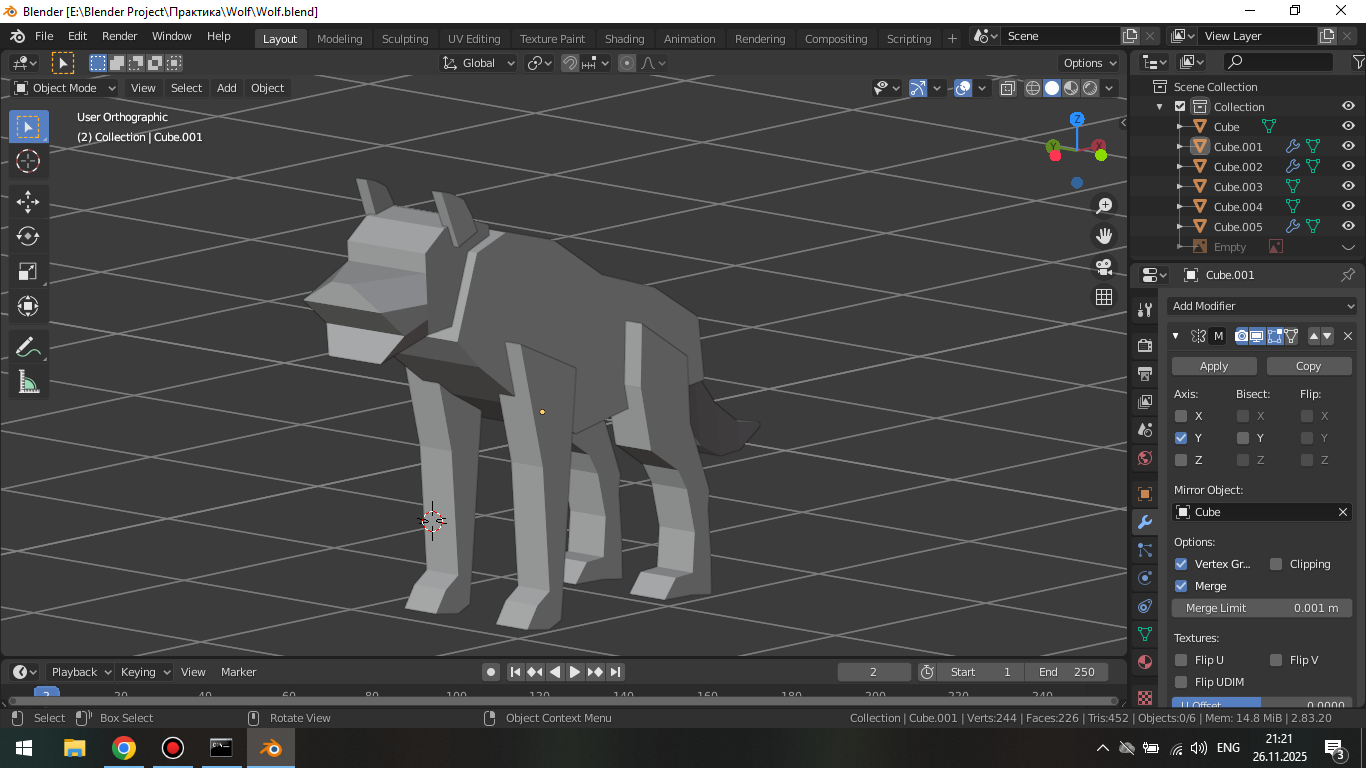Select the Cursor tool in toolbar

tap(28, 161)
